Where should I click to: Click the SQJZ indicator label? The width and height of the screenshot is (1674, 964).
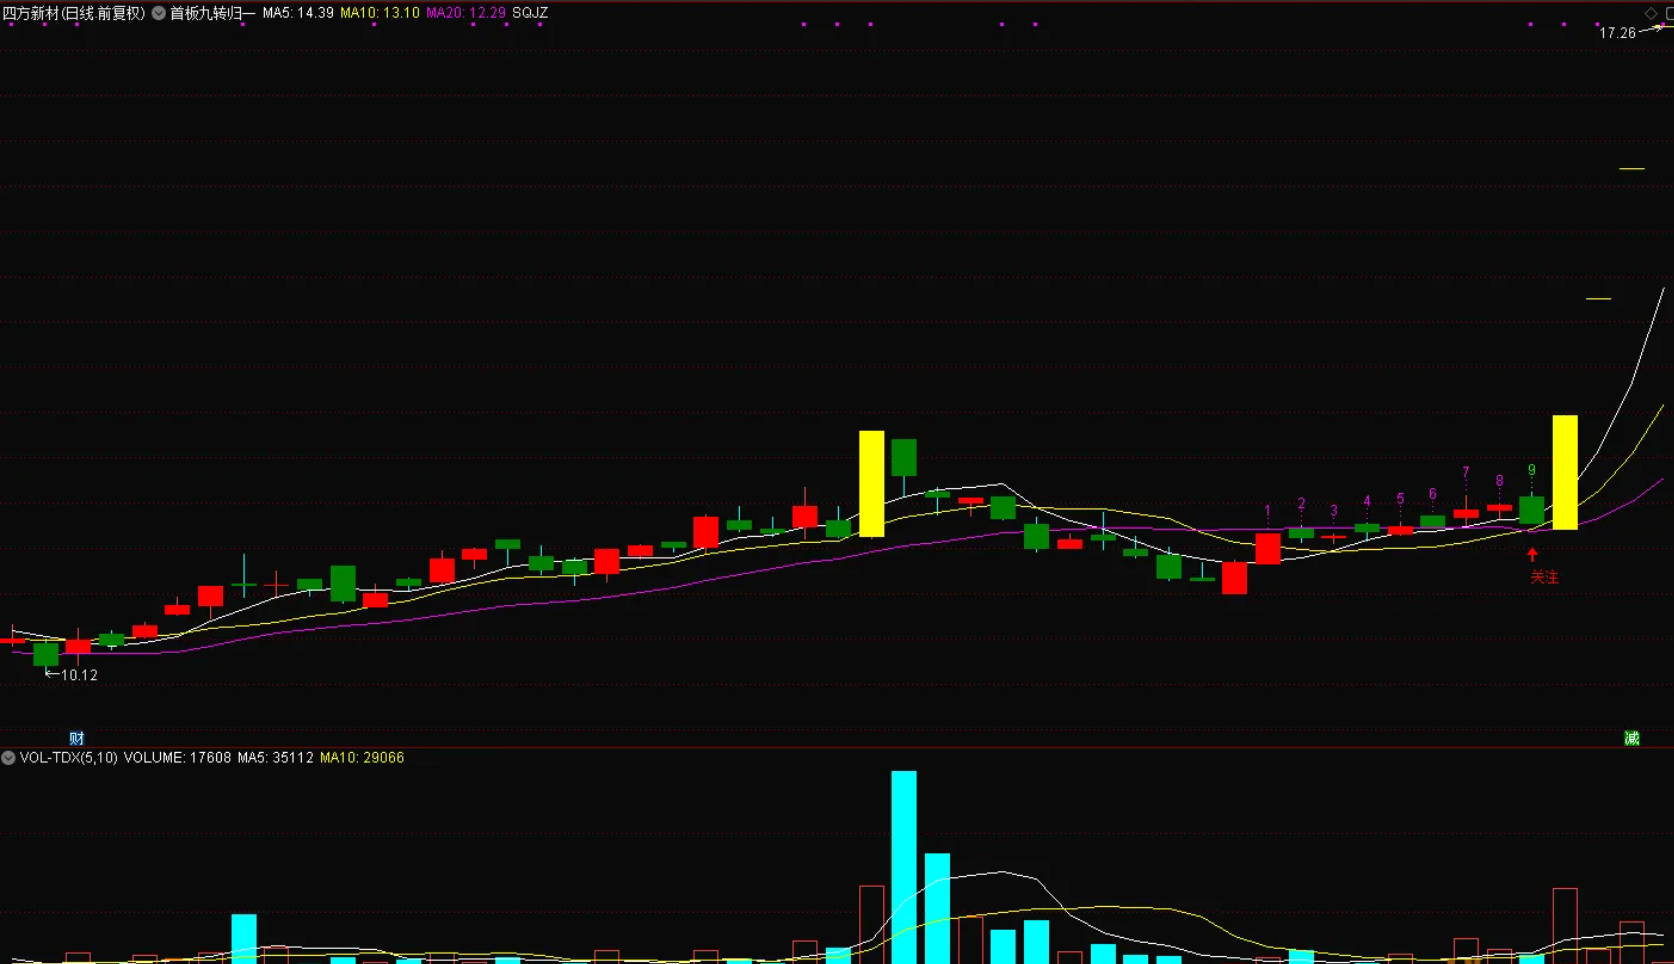pyautogui.click(x=530, y=13)
